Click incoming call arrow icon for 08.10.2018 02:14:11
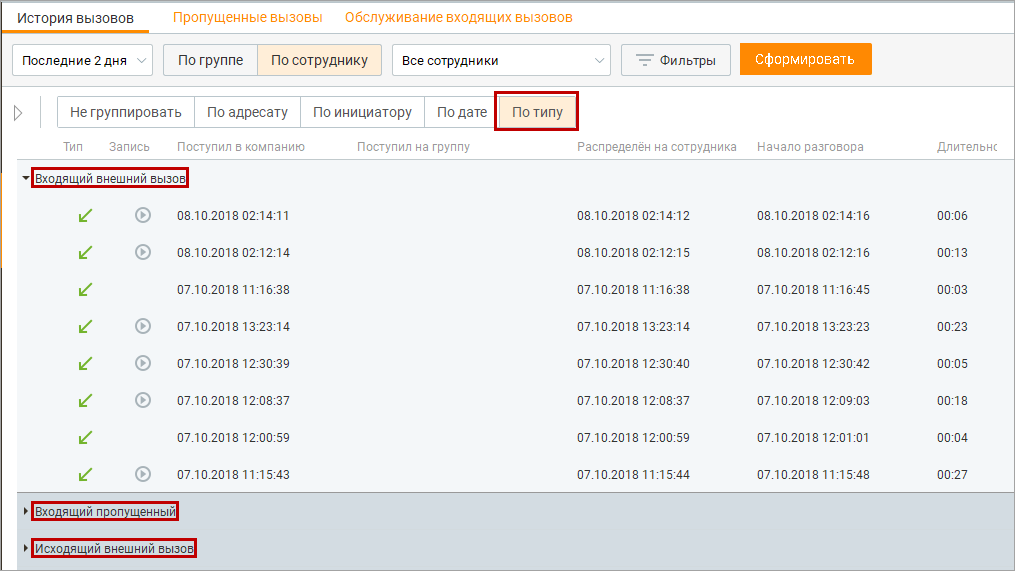 pyautogui.click(x=85, y=216)
